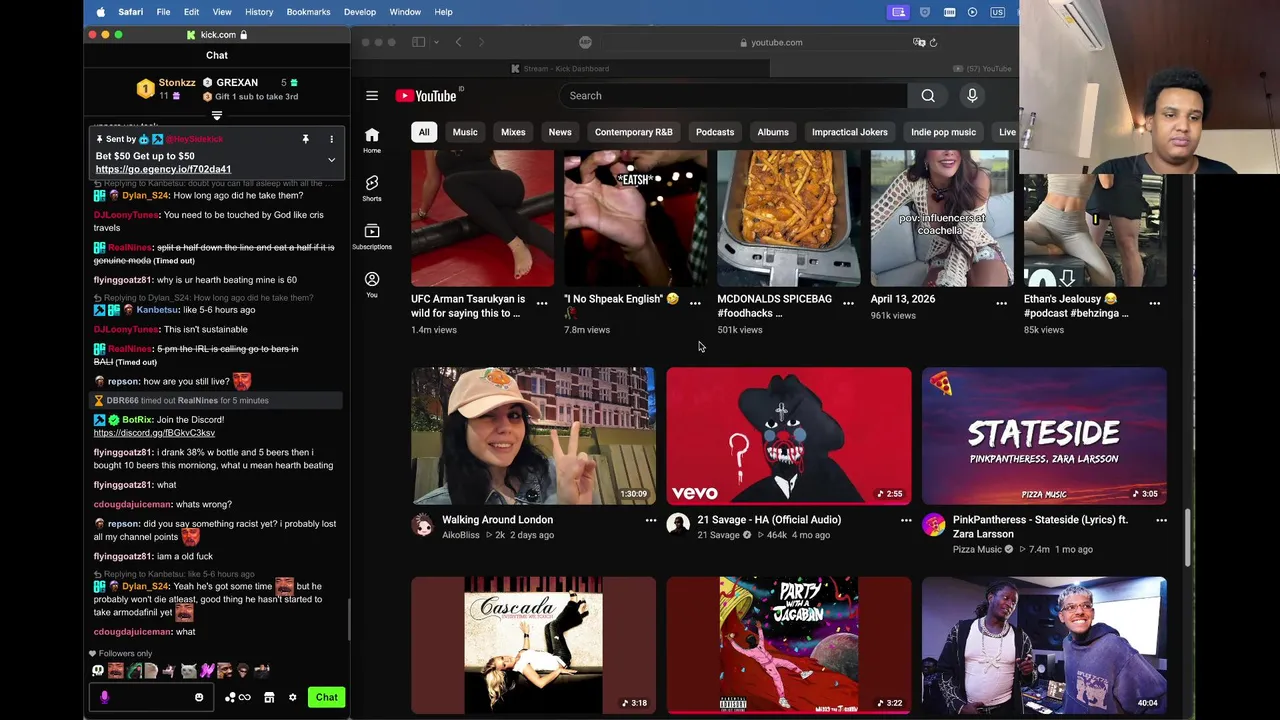The height and width of the screenshot is (720, 1280).
Task: Click AikoBliss channel avatar
Action: (423, 525)
